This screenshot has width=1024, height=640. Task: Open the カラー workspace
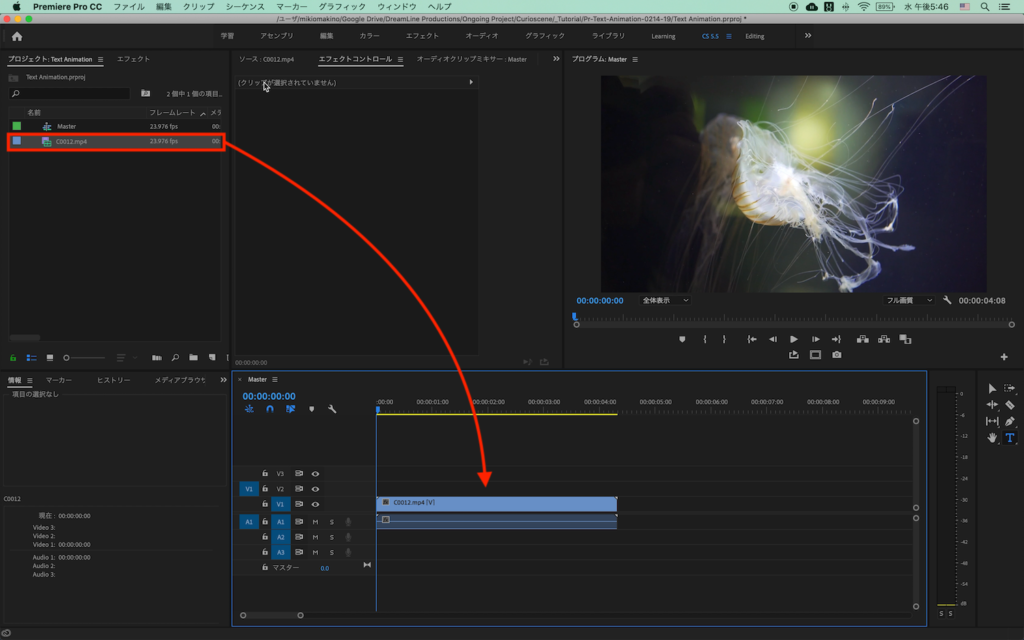pyautogui.click(x=369, y=36)
